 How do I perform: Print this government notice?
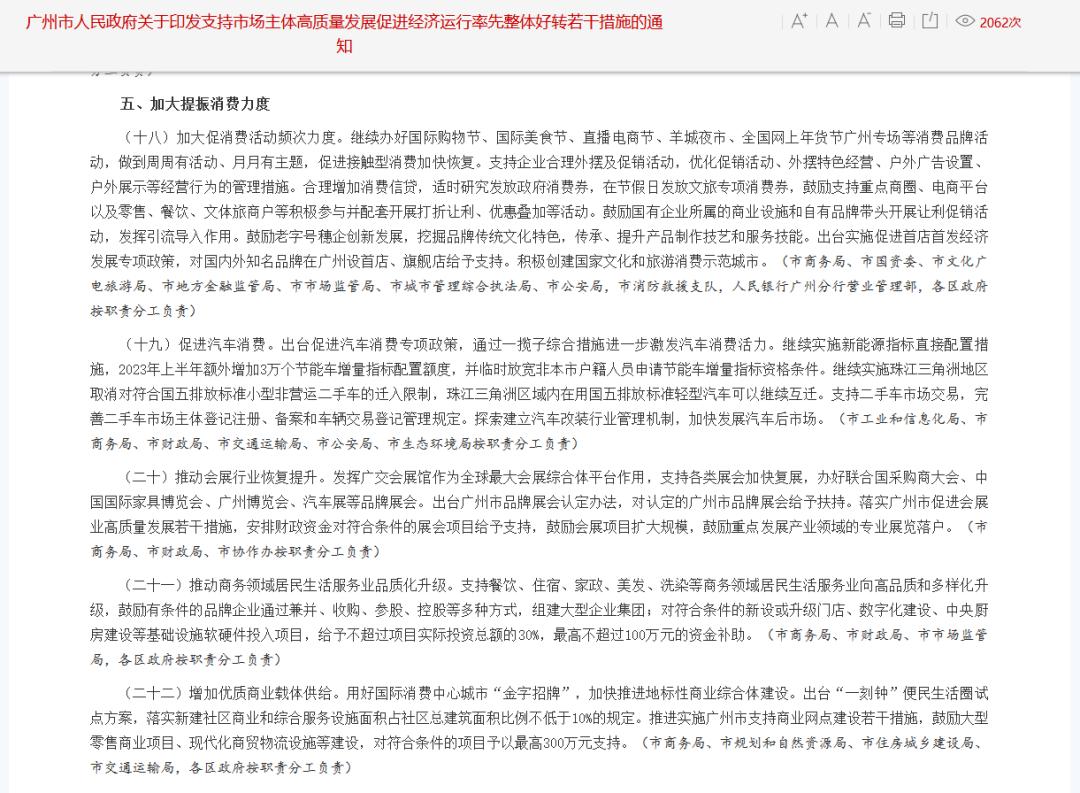[x=897, y=22]
